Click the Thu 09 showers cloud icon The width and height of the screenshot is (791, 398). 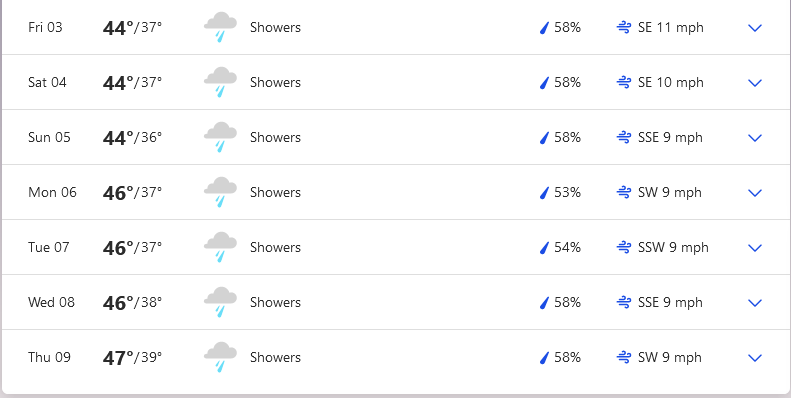(x=220, y=357)
